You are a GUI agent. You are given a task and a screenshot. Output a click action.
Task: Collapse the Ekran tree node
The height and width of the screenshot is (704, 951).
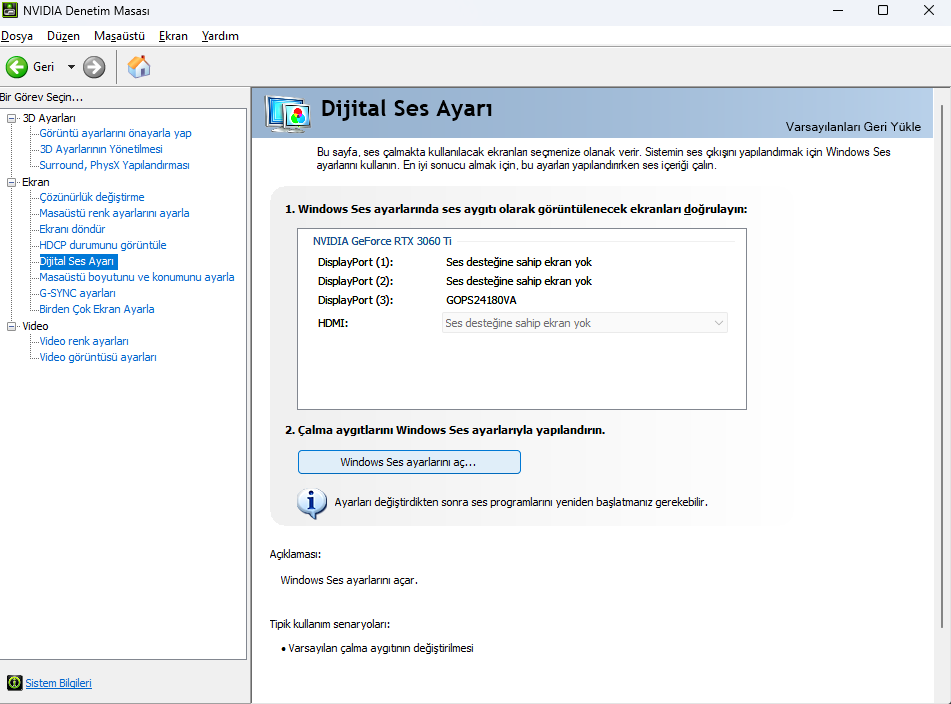click(x=12, y=182)
